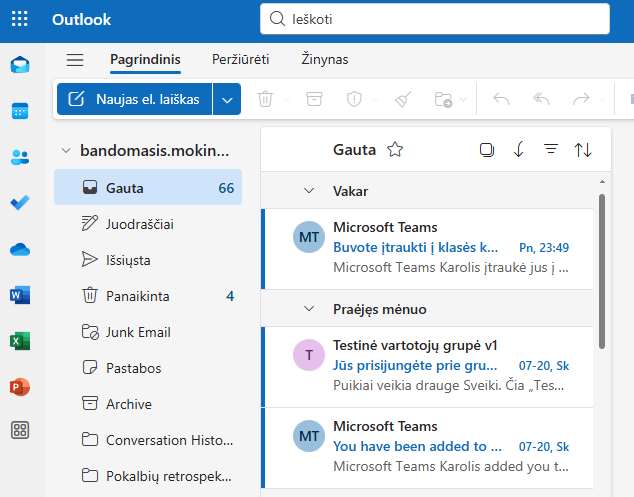634x497 pixels.
Task: Open dropdown next to Forward icon
Action: click(602, 99)
